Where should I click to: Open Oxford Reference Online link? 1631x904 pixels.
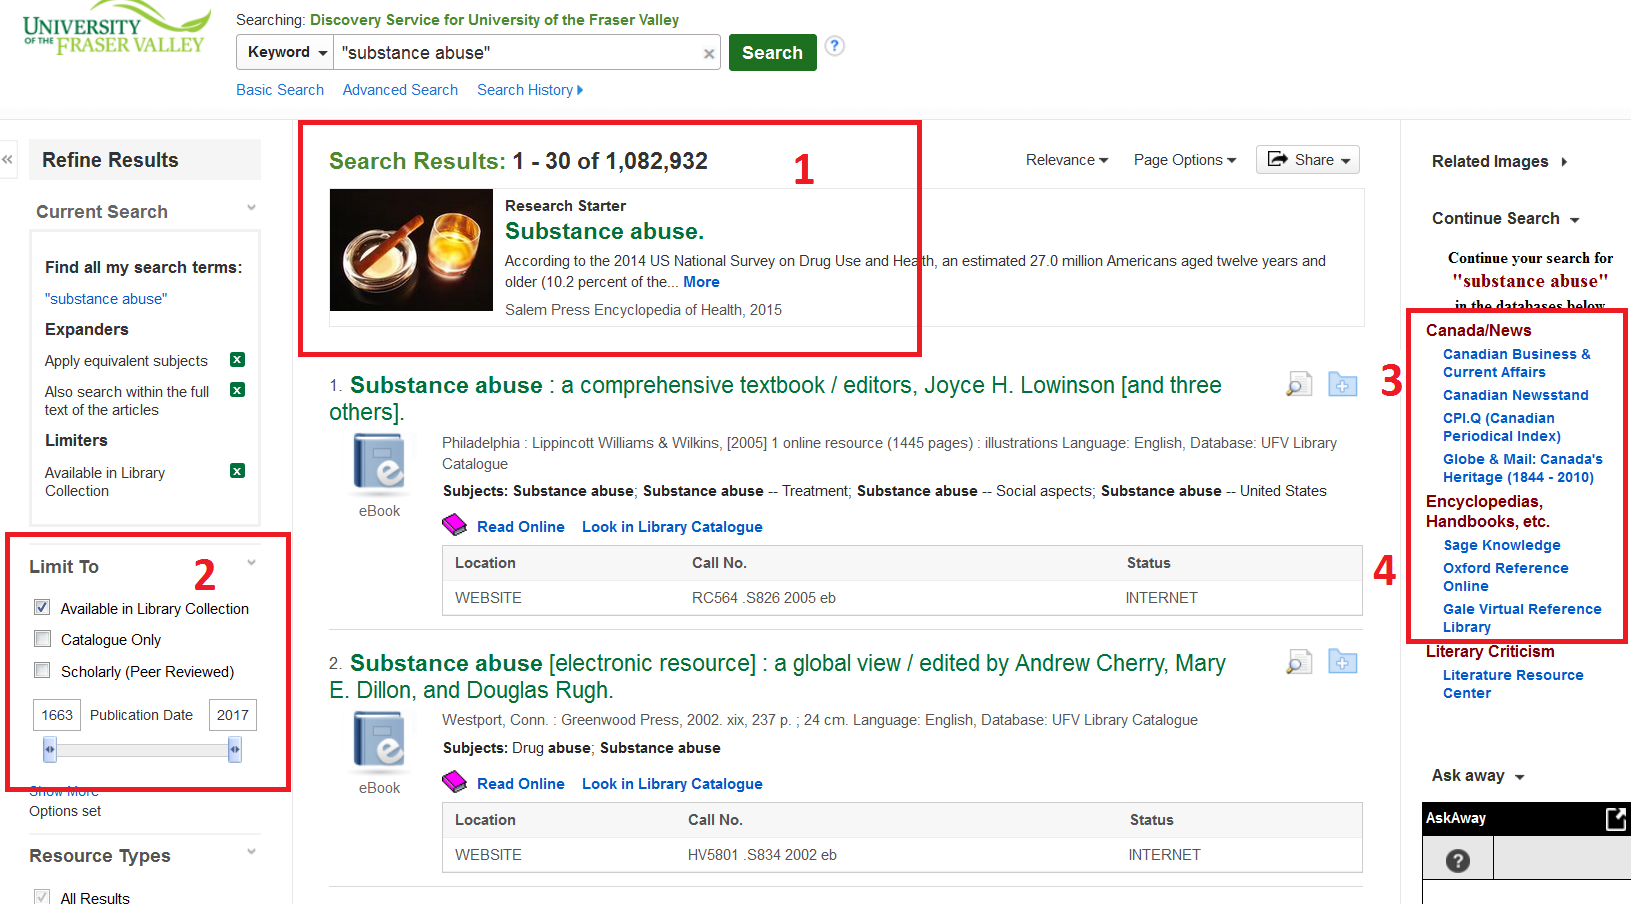click(x=1505, y=577)
